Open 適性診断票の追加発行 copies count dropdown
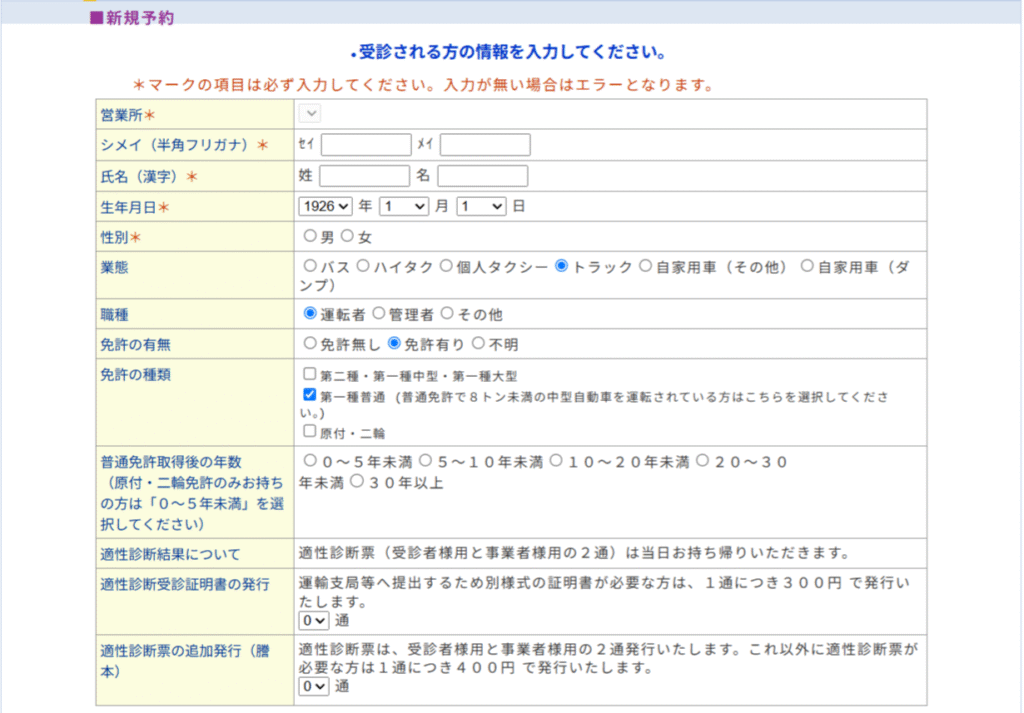The image size is (1024, 713). (x=314, y=686)
